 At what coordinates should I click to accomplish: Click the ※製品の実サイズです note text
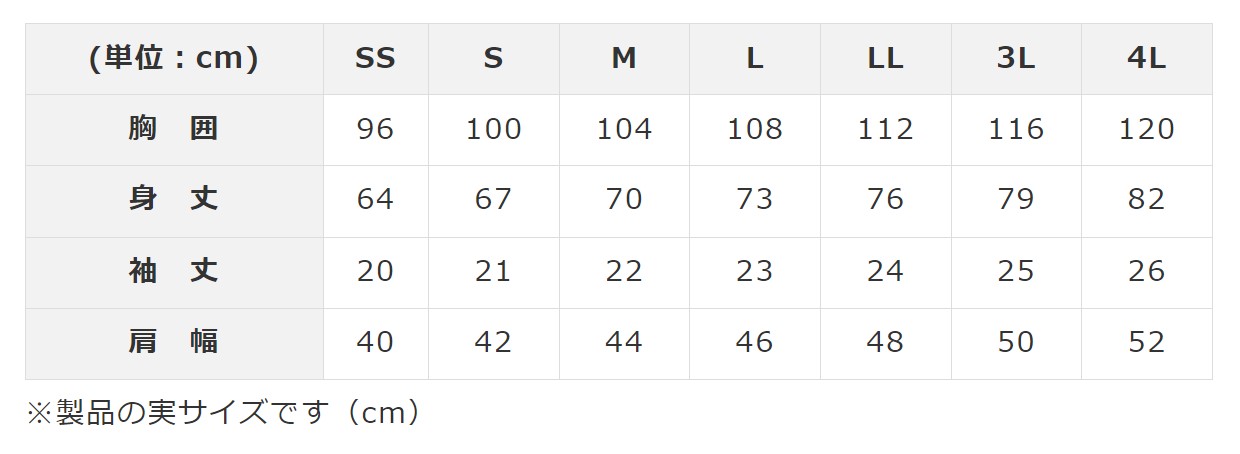[x=225, y=413]
